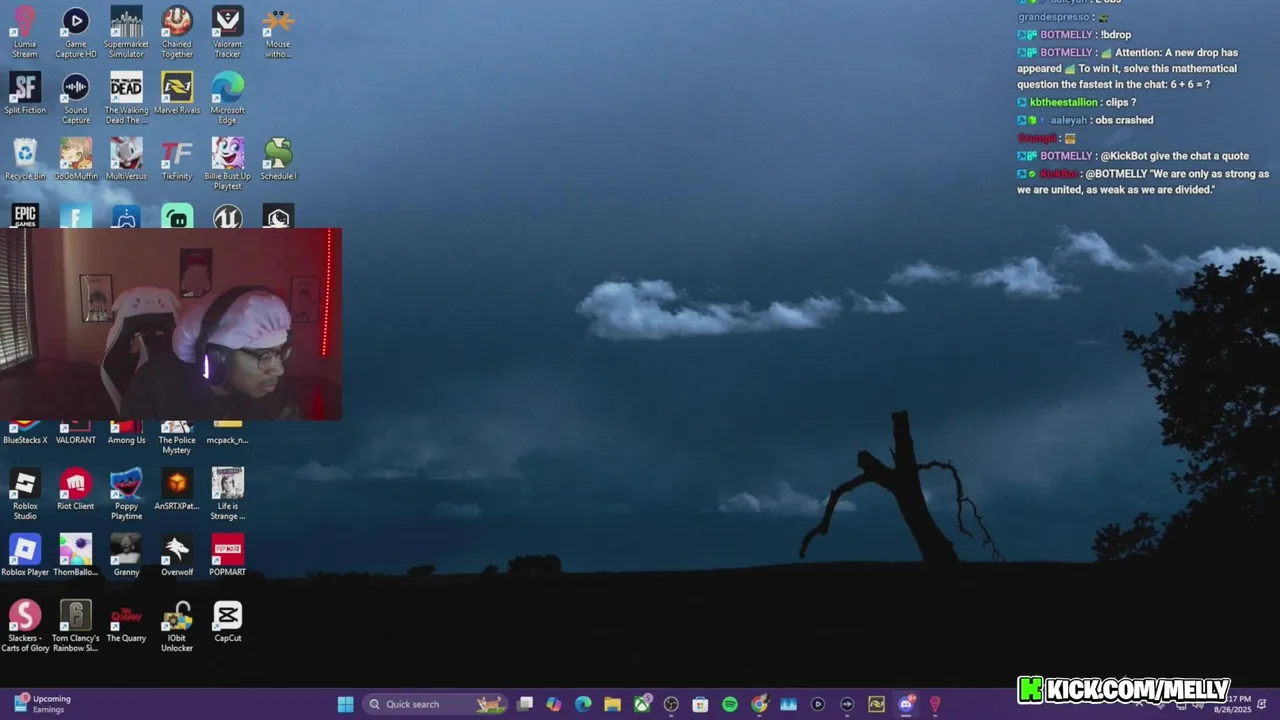Select the Chained Together shortcut
1280x720 pixels.
pyautogui.click(x=177, y=32)
